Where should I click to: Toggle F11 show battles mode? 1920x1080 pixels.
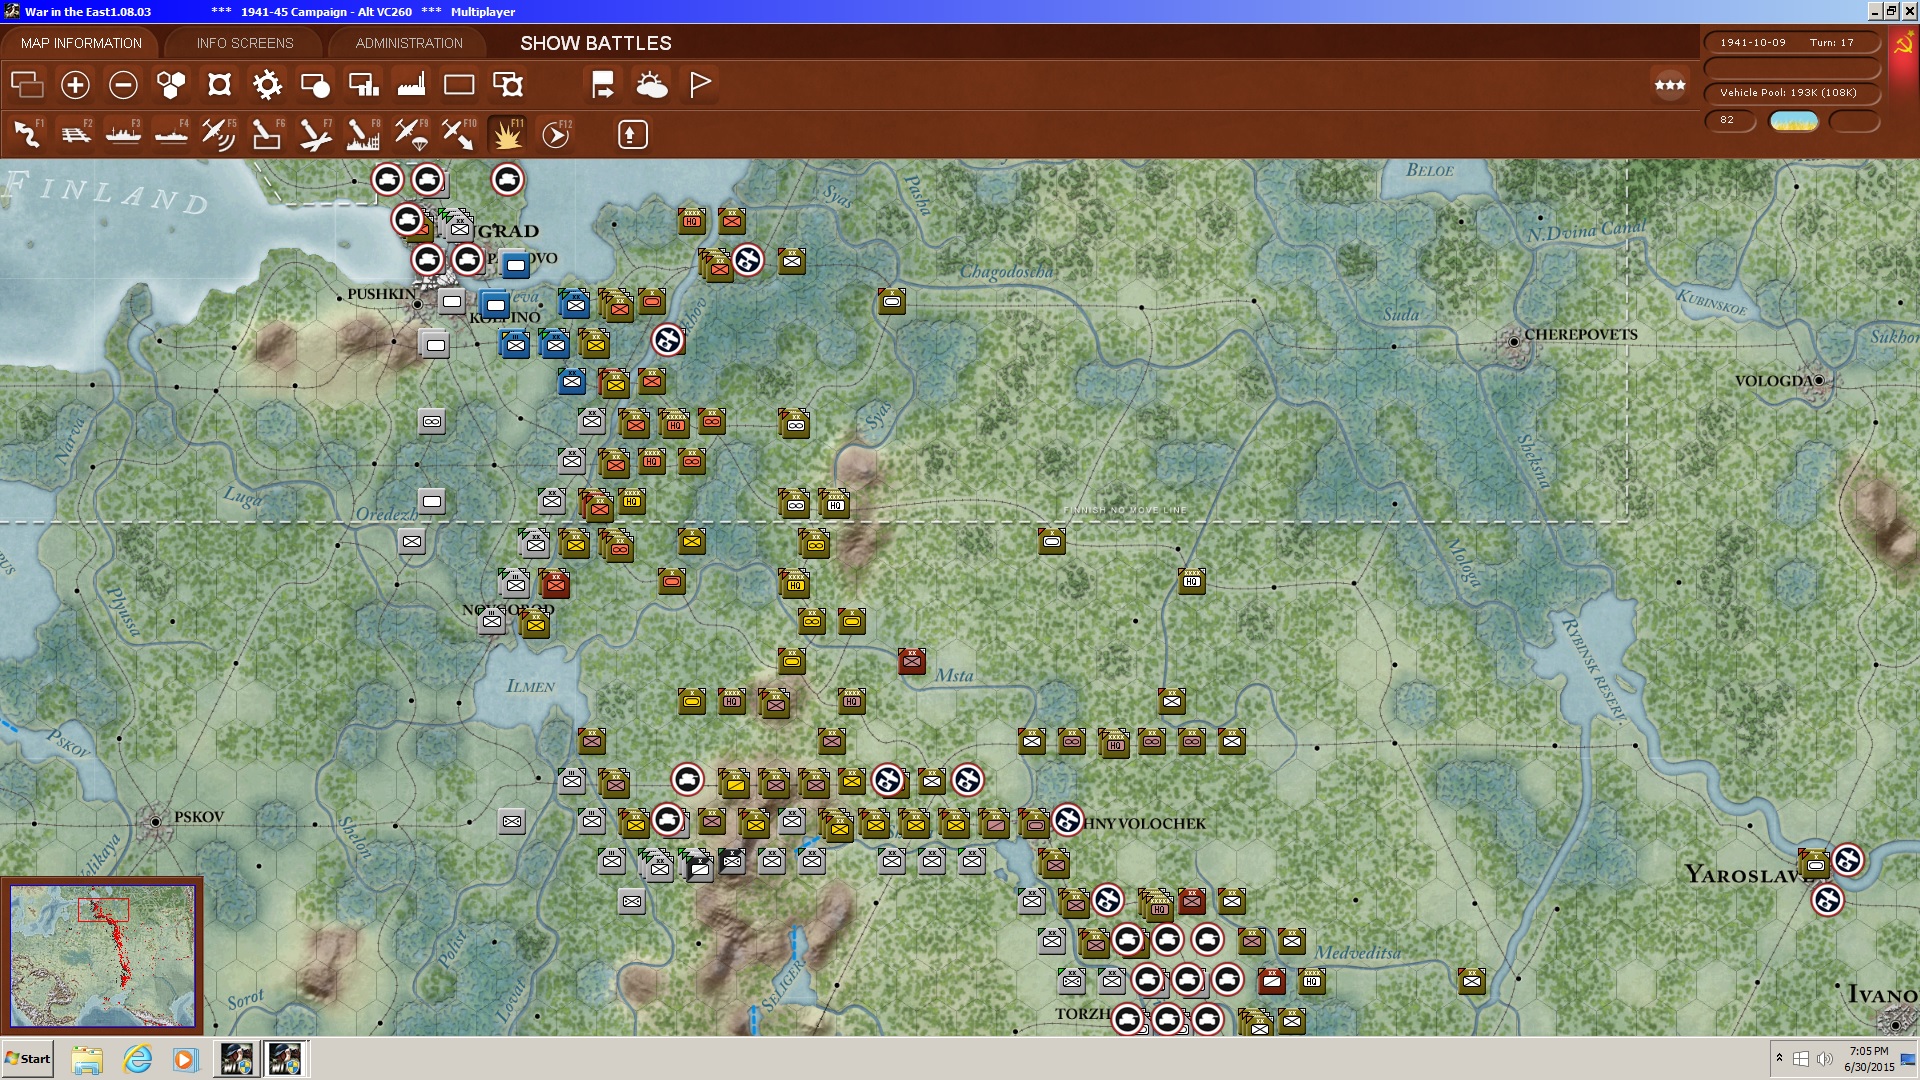(x=507, y=134)
